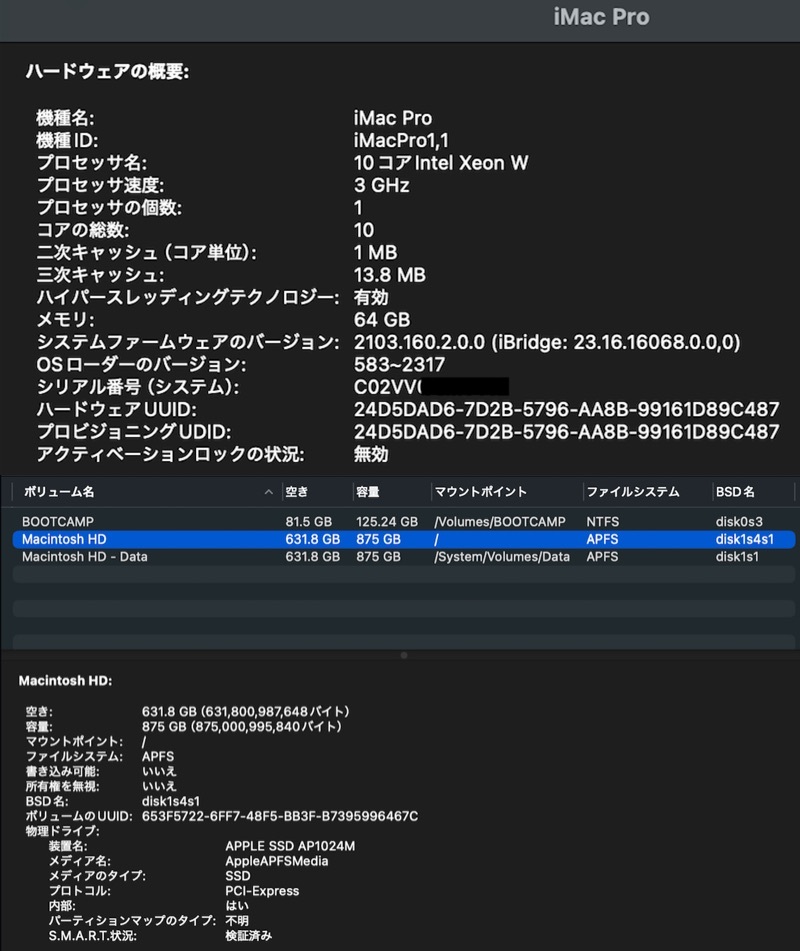Click the serial number starting C02VV

(x=431, y=387)
